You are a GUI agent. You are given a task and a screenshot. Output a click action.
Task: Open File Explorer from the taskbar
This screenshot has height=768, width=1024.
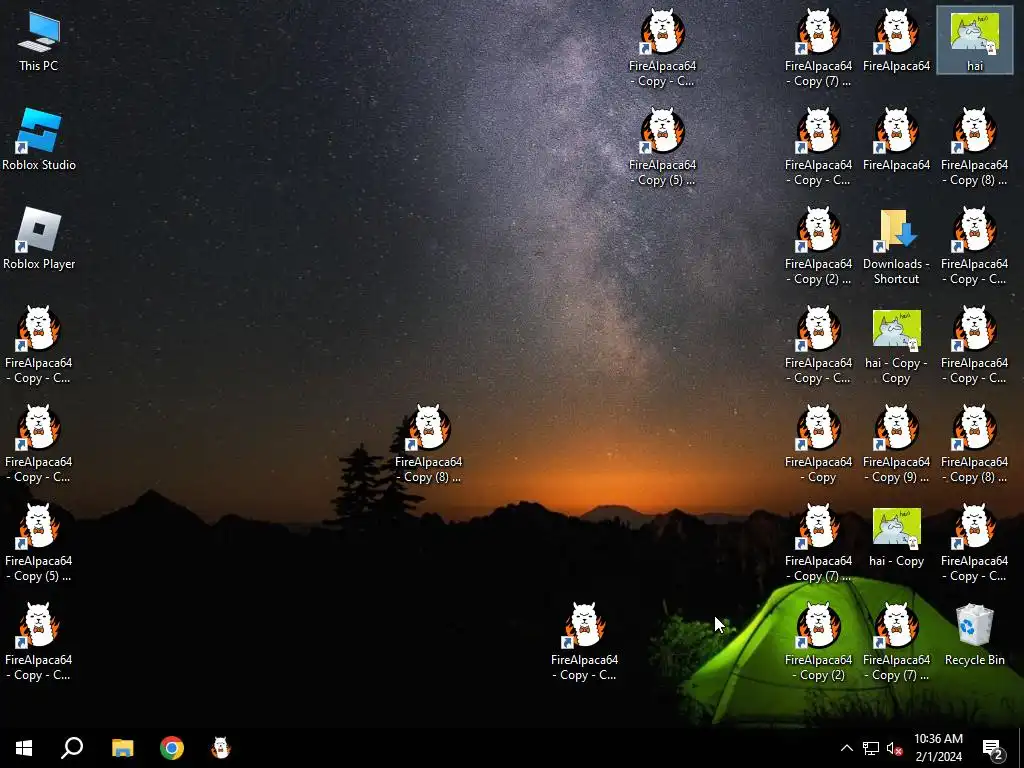pos(122,748)
